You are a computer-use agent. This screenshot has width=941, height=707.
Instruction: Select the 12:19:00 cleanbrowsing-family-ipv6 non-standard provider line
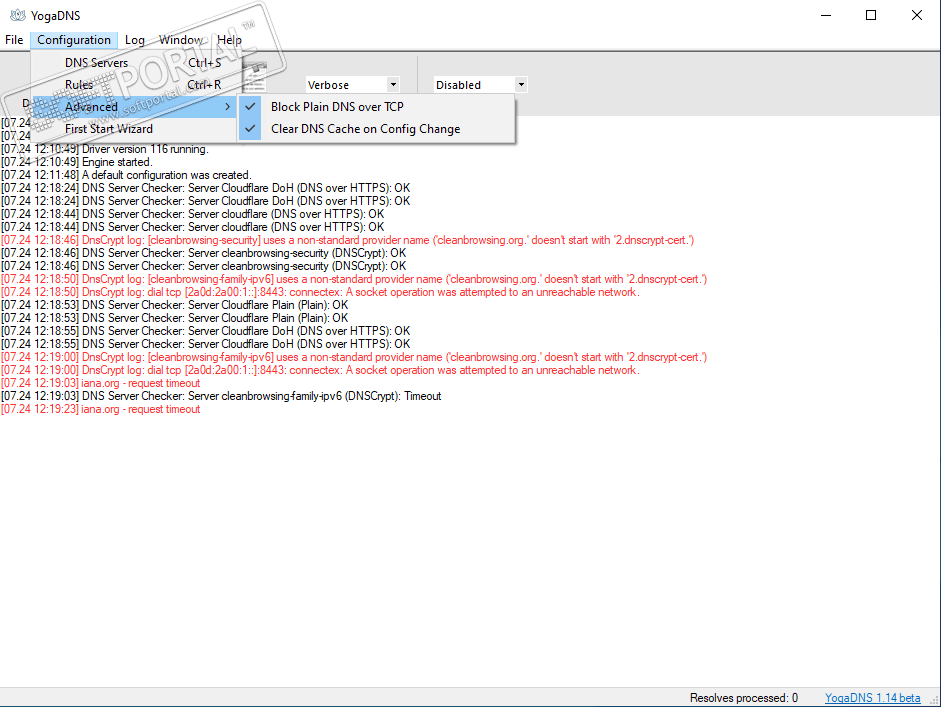coord(354,357)
